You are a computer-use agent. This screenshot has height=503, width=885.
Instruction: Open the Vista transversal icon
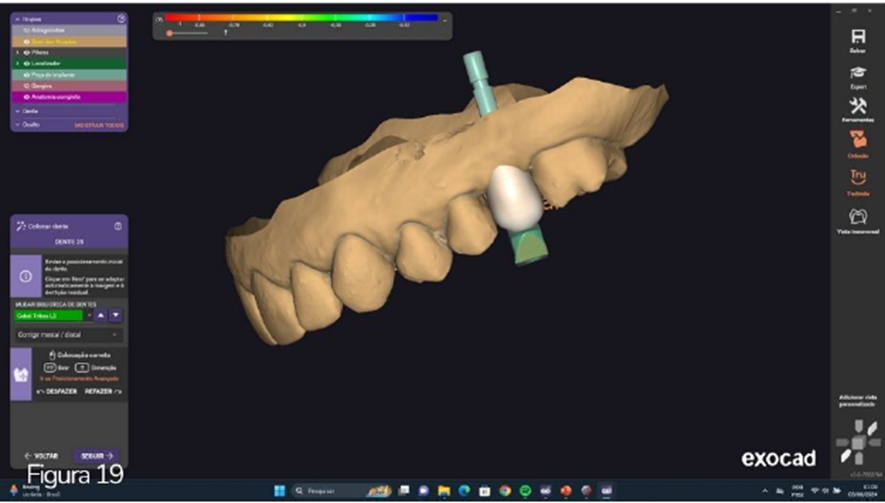(x=857, y=217)
